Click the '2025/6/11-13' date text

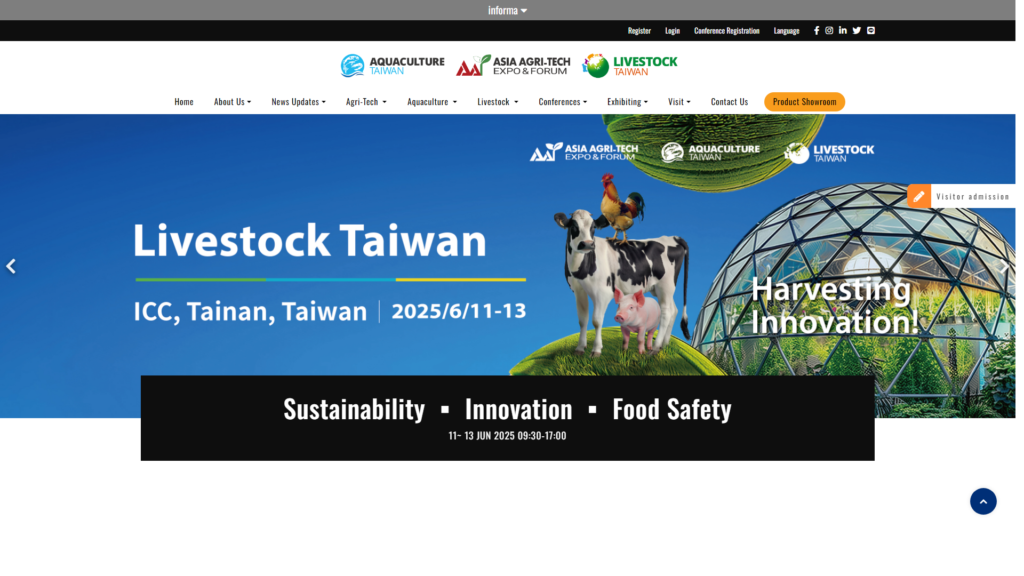click(x=459, y=311)
